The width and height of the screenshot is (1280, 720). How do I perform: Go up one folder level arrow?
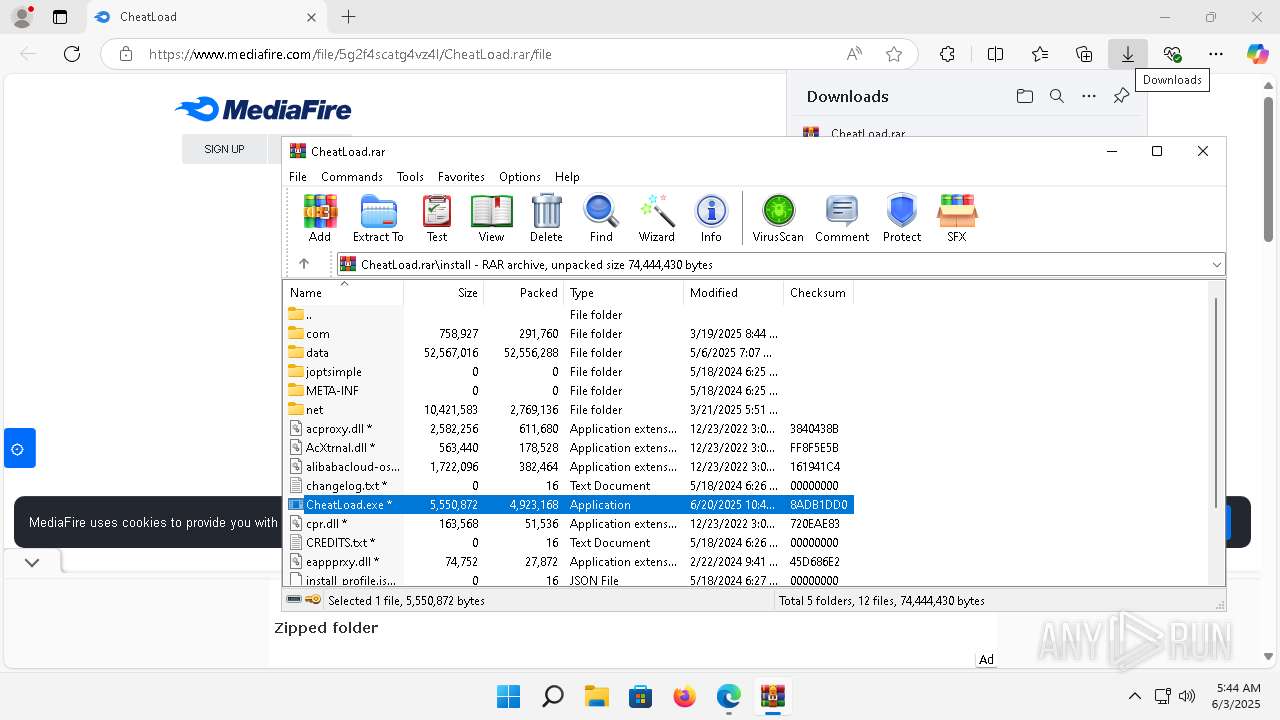point(304,264)
